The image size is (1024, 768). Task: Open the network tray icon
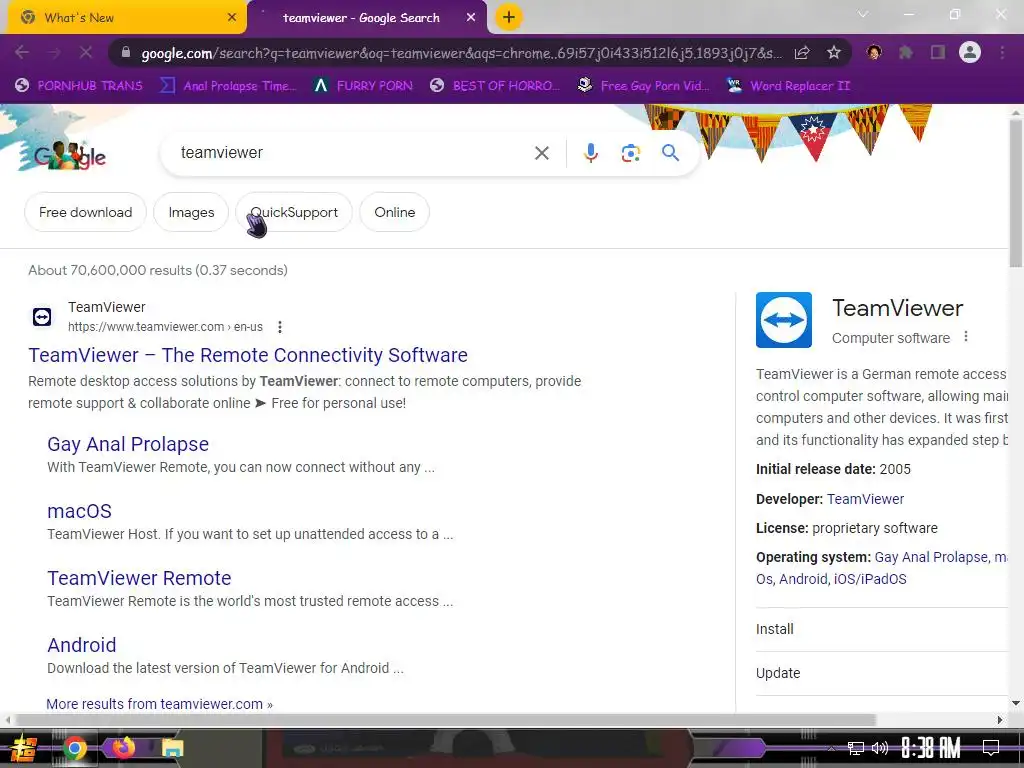856,748
